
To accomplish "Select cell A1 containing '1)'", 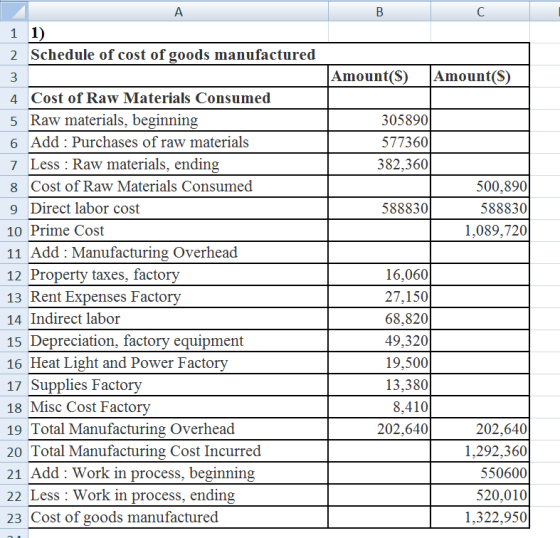I will point(178,33).
